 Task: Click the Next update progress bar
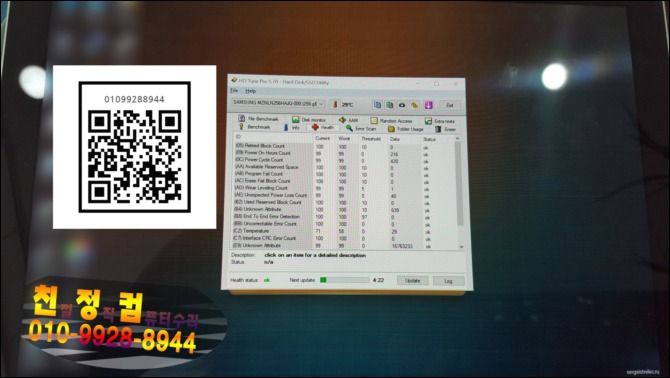(x=344, y=280)
